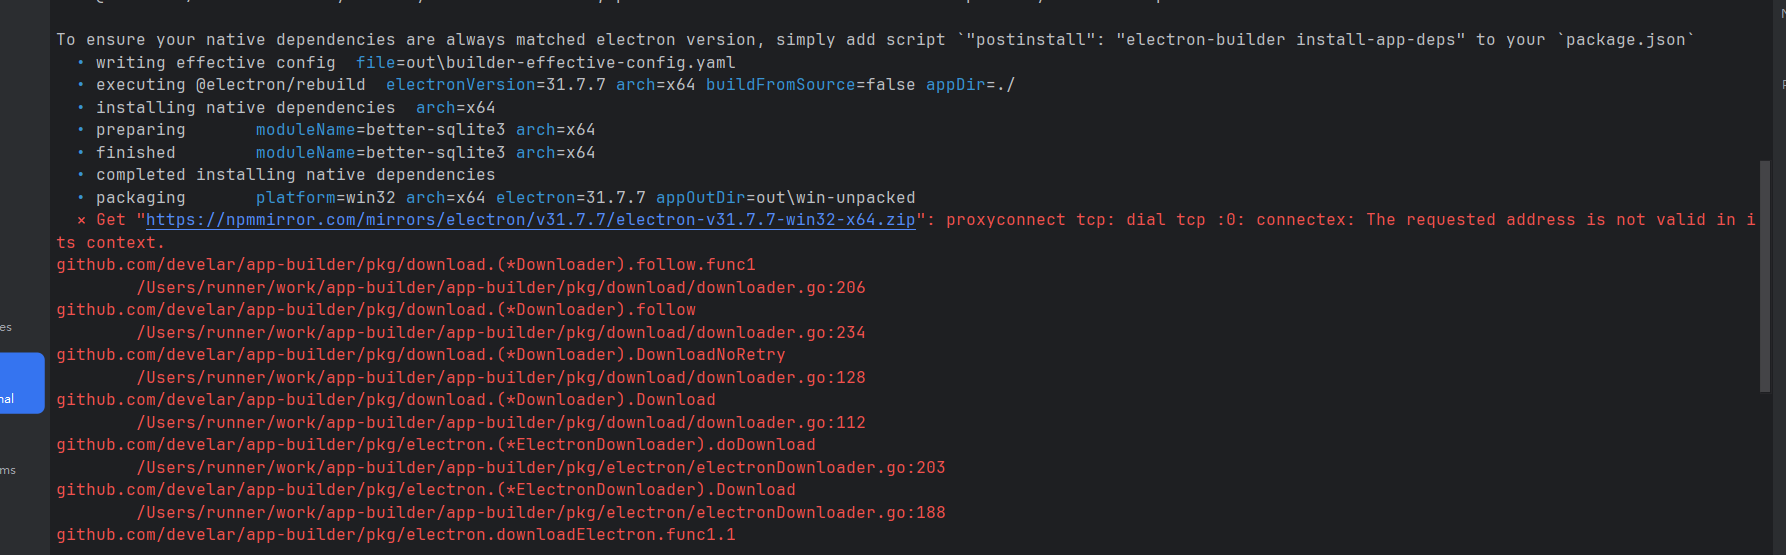
Task: Click the 'finished moduleName=better-sqlite3' log line
Action: pos(345,153)
